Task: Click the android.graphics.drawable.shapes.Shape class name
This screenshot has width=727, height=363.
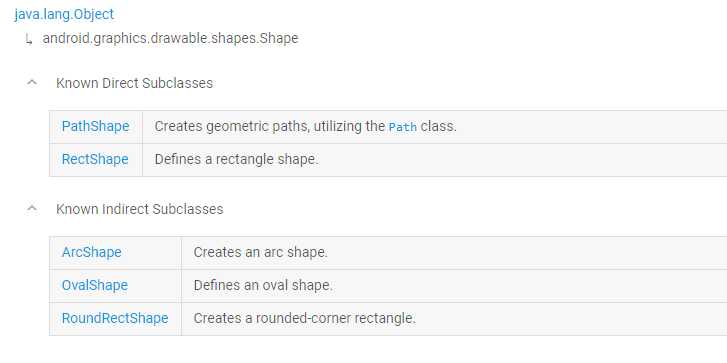Action: pyautogui.click(x=170, y=38)
